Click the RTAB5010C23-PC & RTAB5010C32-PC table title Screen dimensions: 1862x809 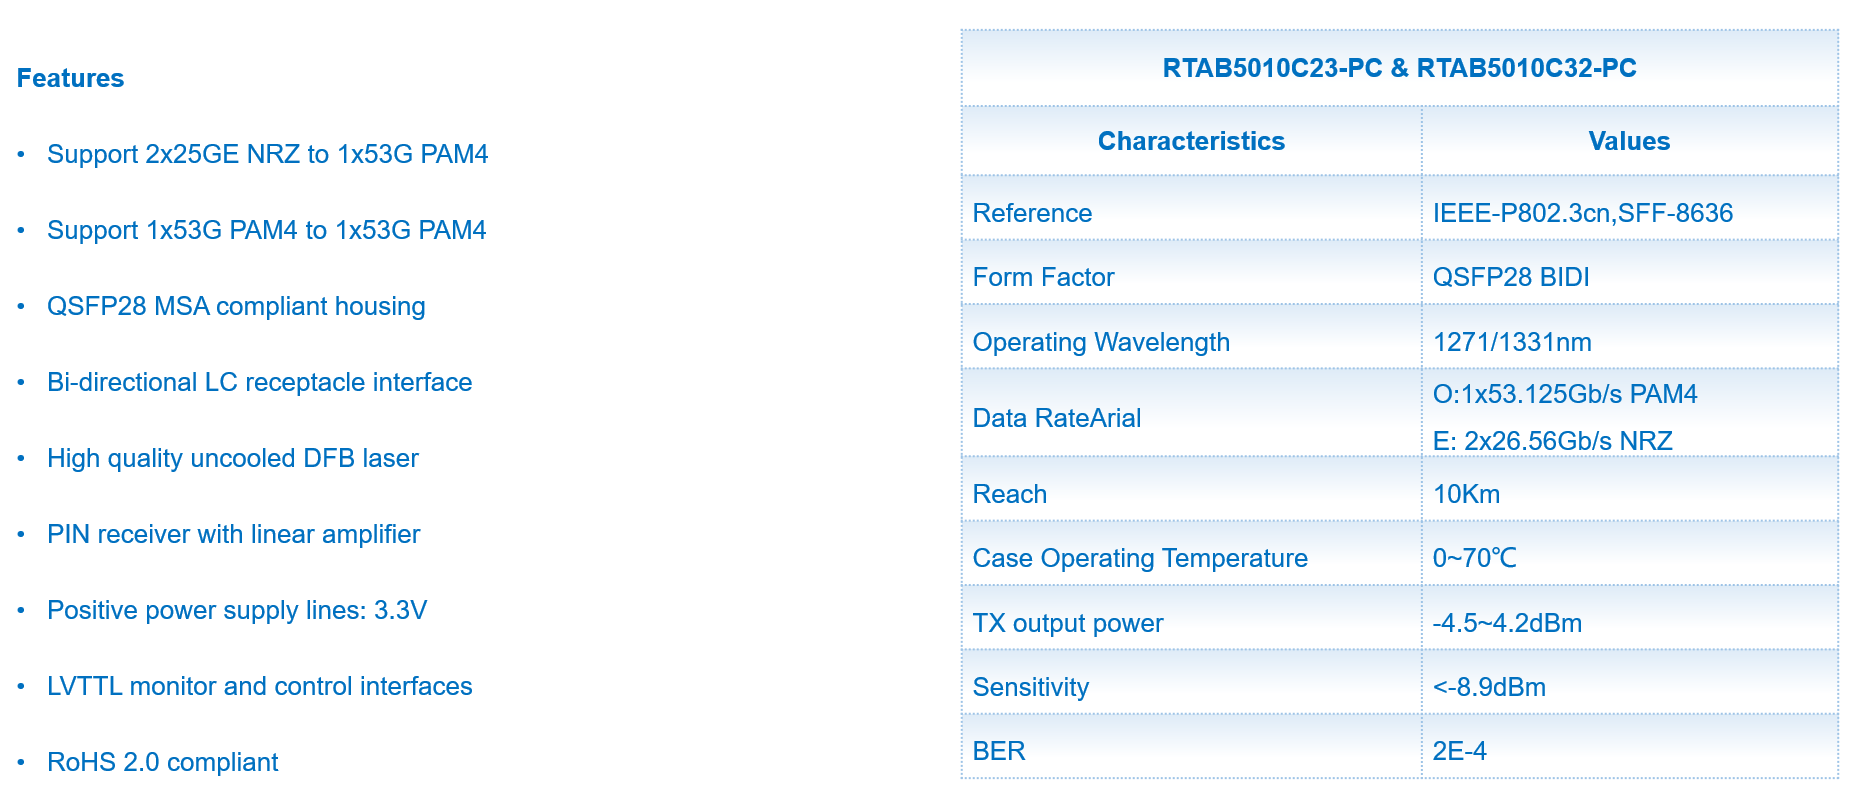1399,68
